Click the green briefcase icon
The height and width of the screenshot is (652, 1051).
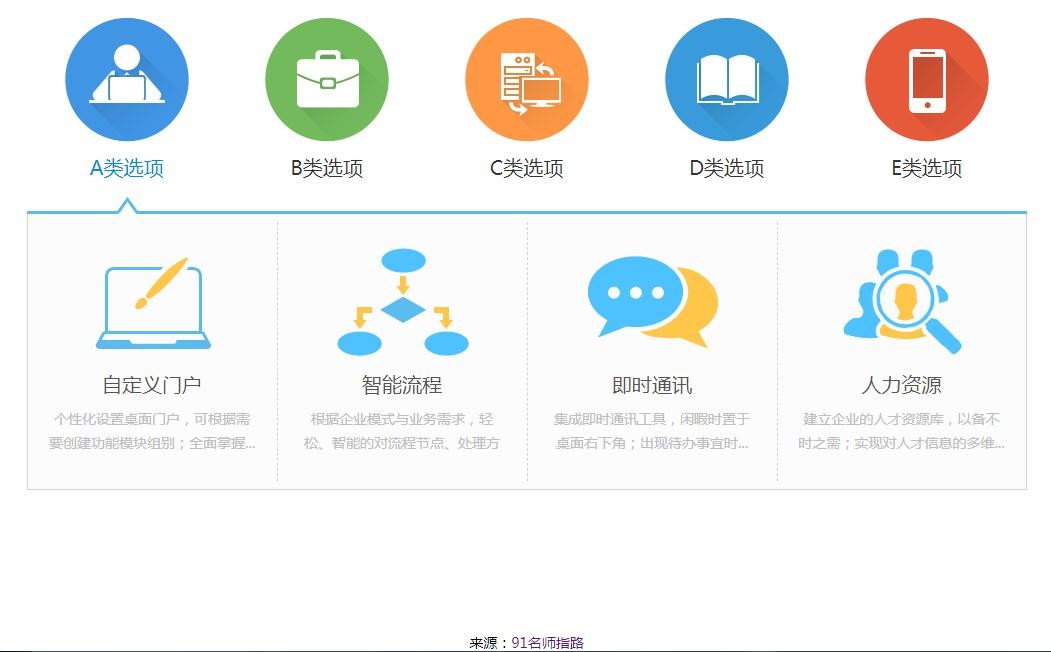pyautogui.click(x=327, y=80)
